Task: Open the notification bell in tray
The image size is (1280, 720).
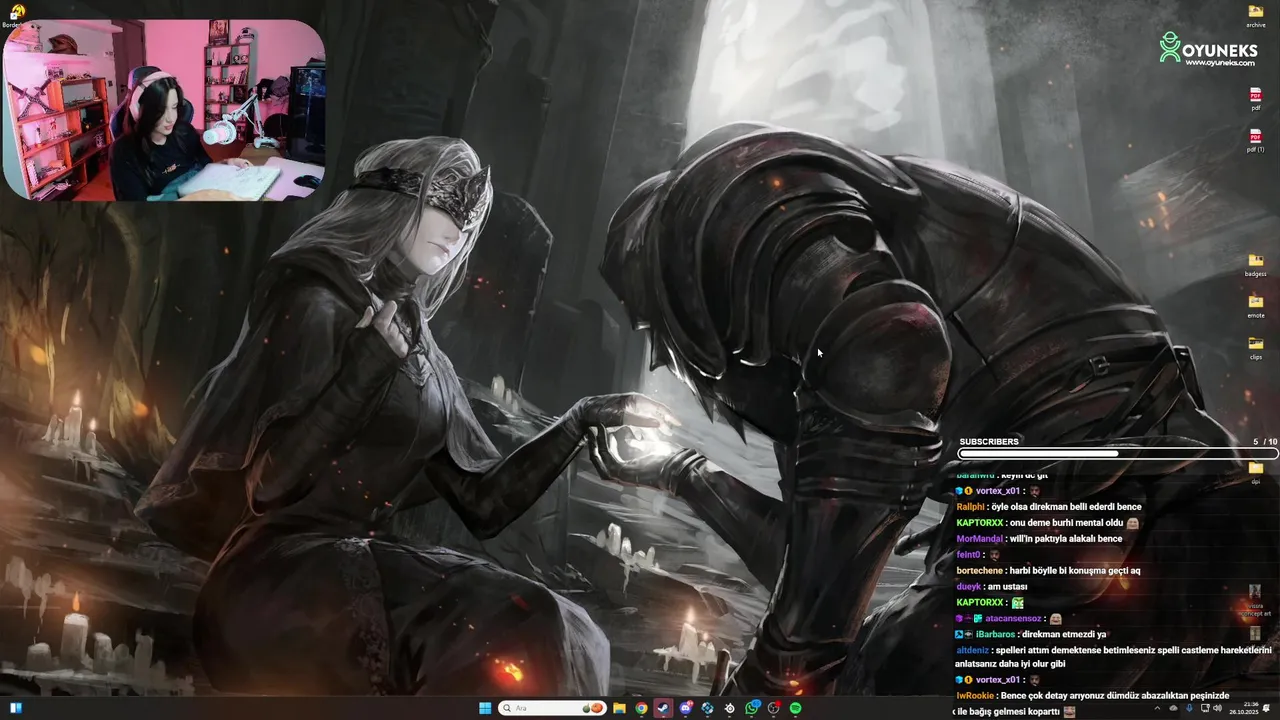Action: 1267,708
